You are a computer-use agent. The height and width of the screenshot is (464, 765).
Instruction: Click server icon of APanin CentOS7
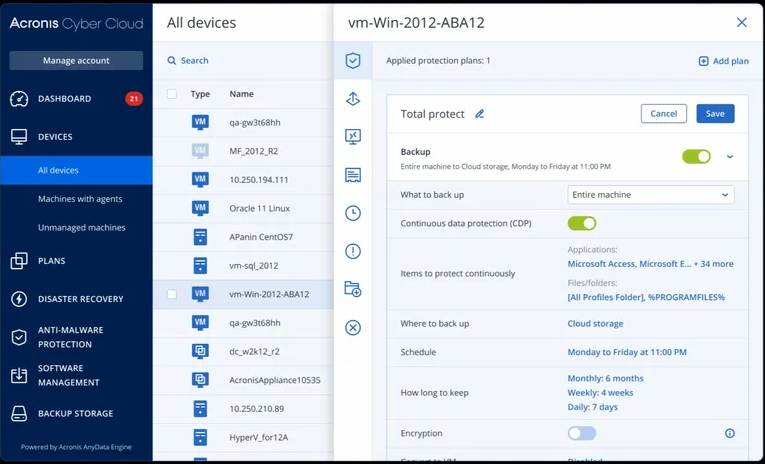pos(201,237)
